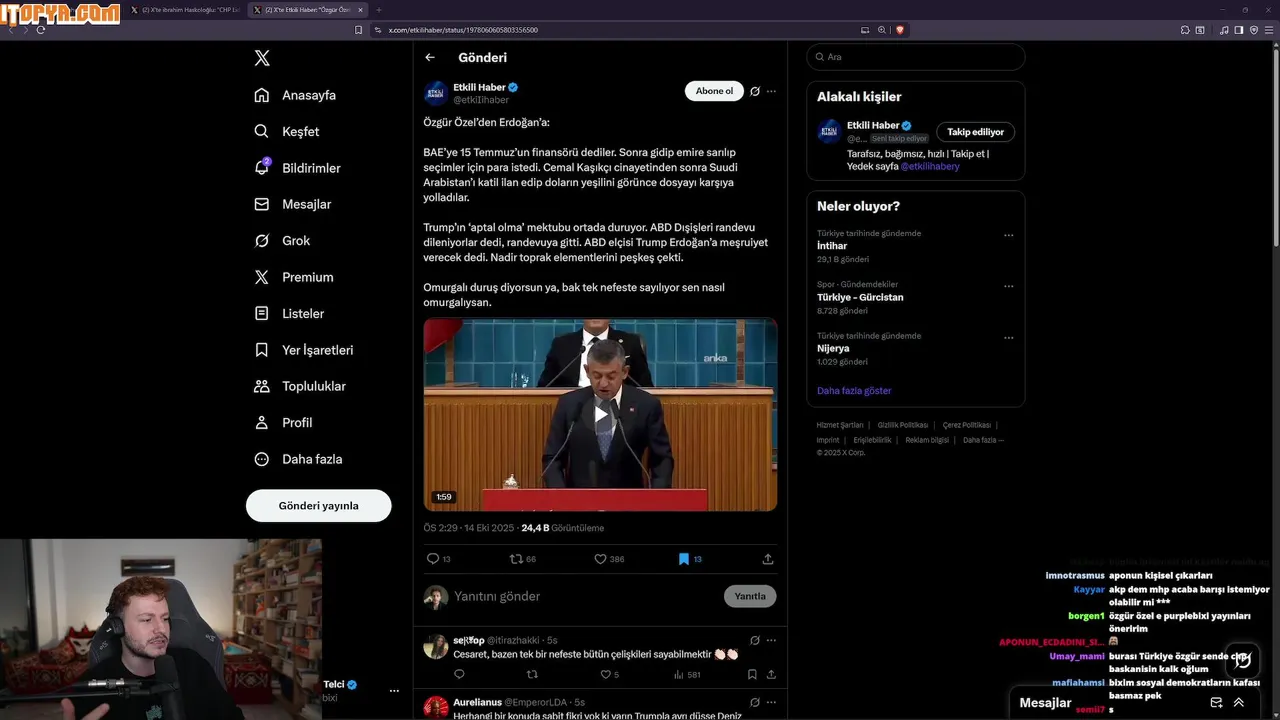
Task: Expand the Daha fazla footer menu
Action: click(x=983, y=440)
